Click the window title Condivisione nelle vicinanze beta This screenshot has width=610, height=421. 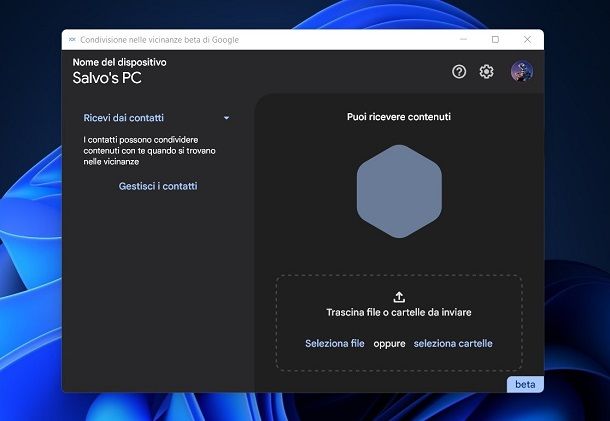(160, 40)
